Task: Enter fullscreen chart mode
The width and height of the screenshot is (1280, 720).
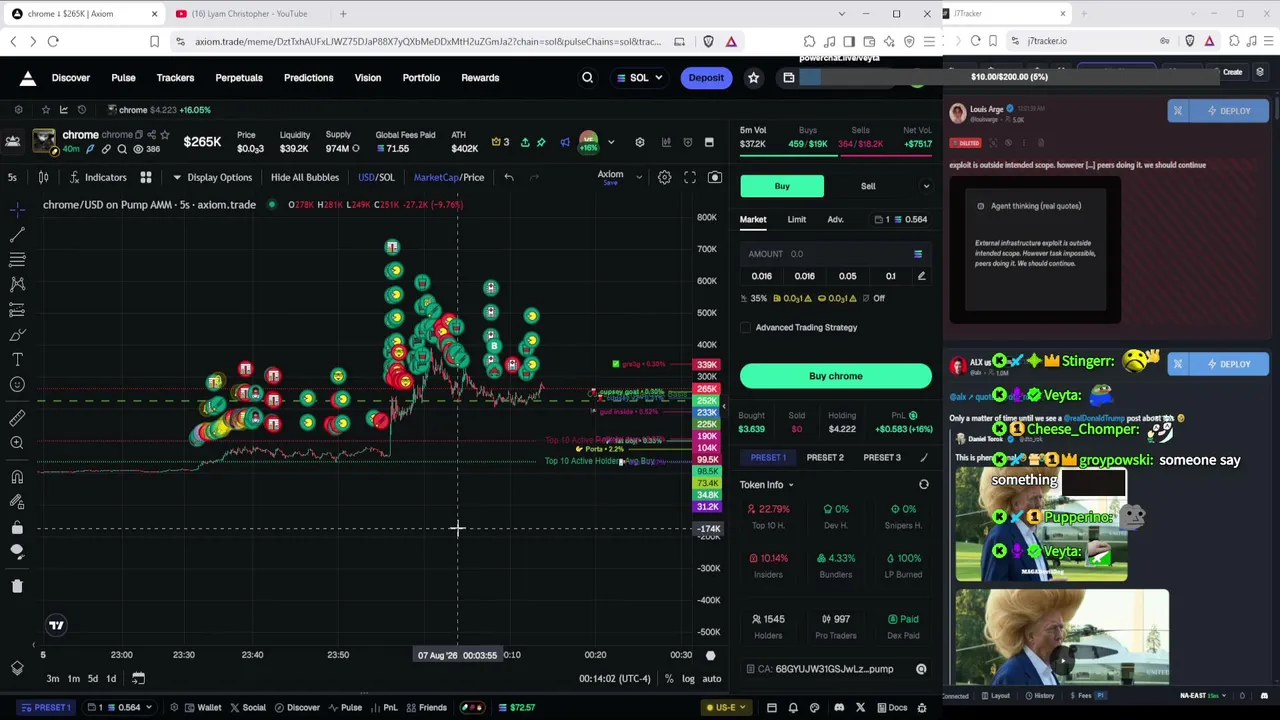Action: pyautogui.click(x=690, y=177)
